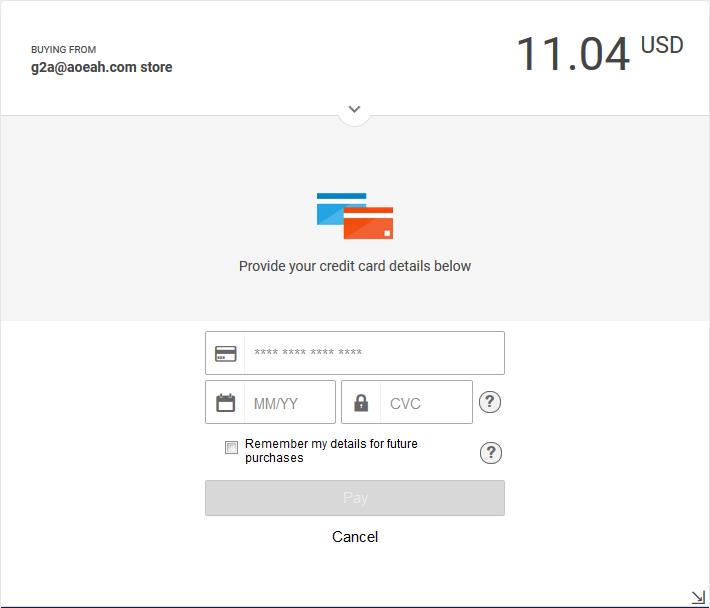Image resolution: width=710 pixels, height=608 pixels.
Task: Click the Pay button
Action: coord(355,498)
